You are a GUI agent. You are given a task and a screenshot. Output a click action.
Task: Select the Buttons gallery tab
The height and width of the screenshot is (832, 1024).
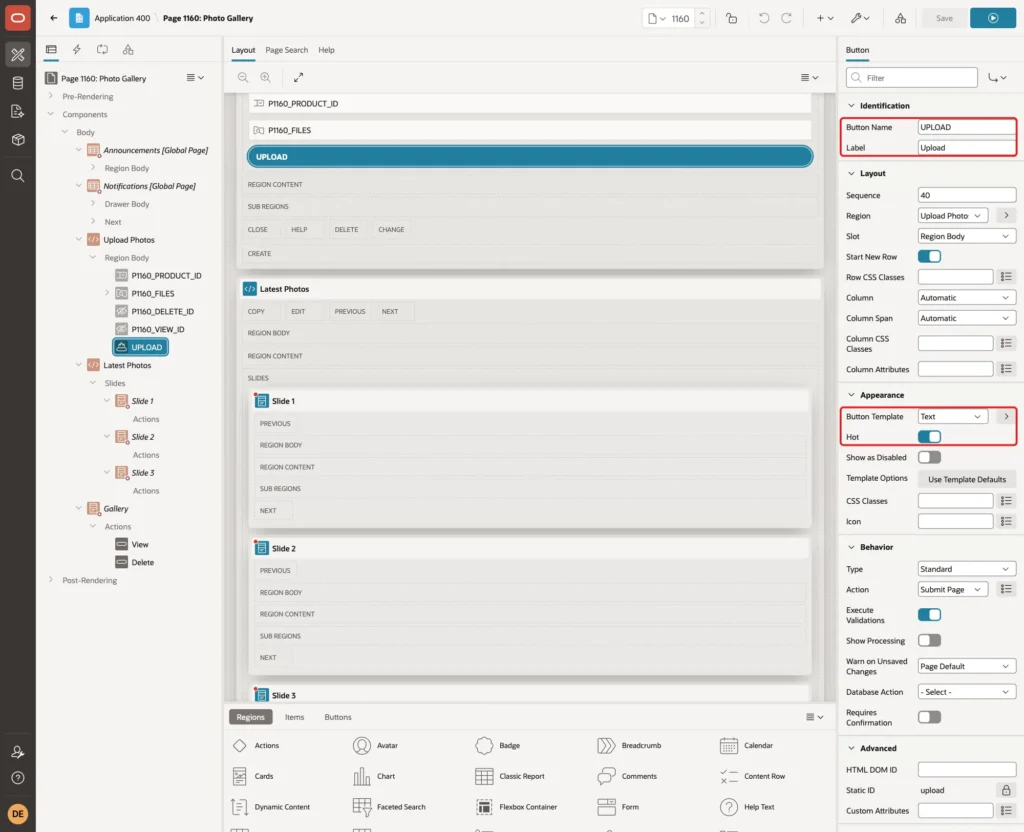point(338,717)
